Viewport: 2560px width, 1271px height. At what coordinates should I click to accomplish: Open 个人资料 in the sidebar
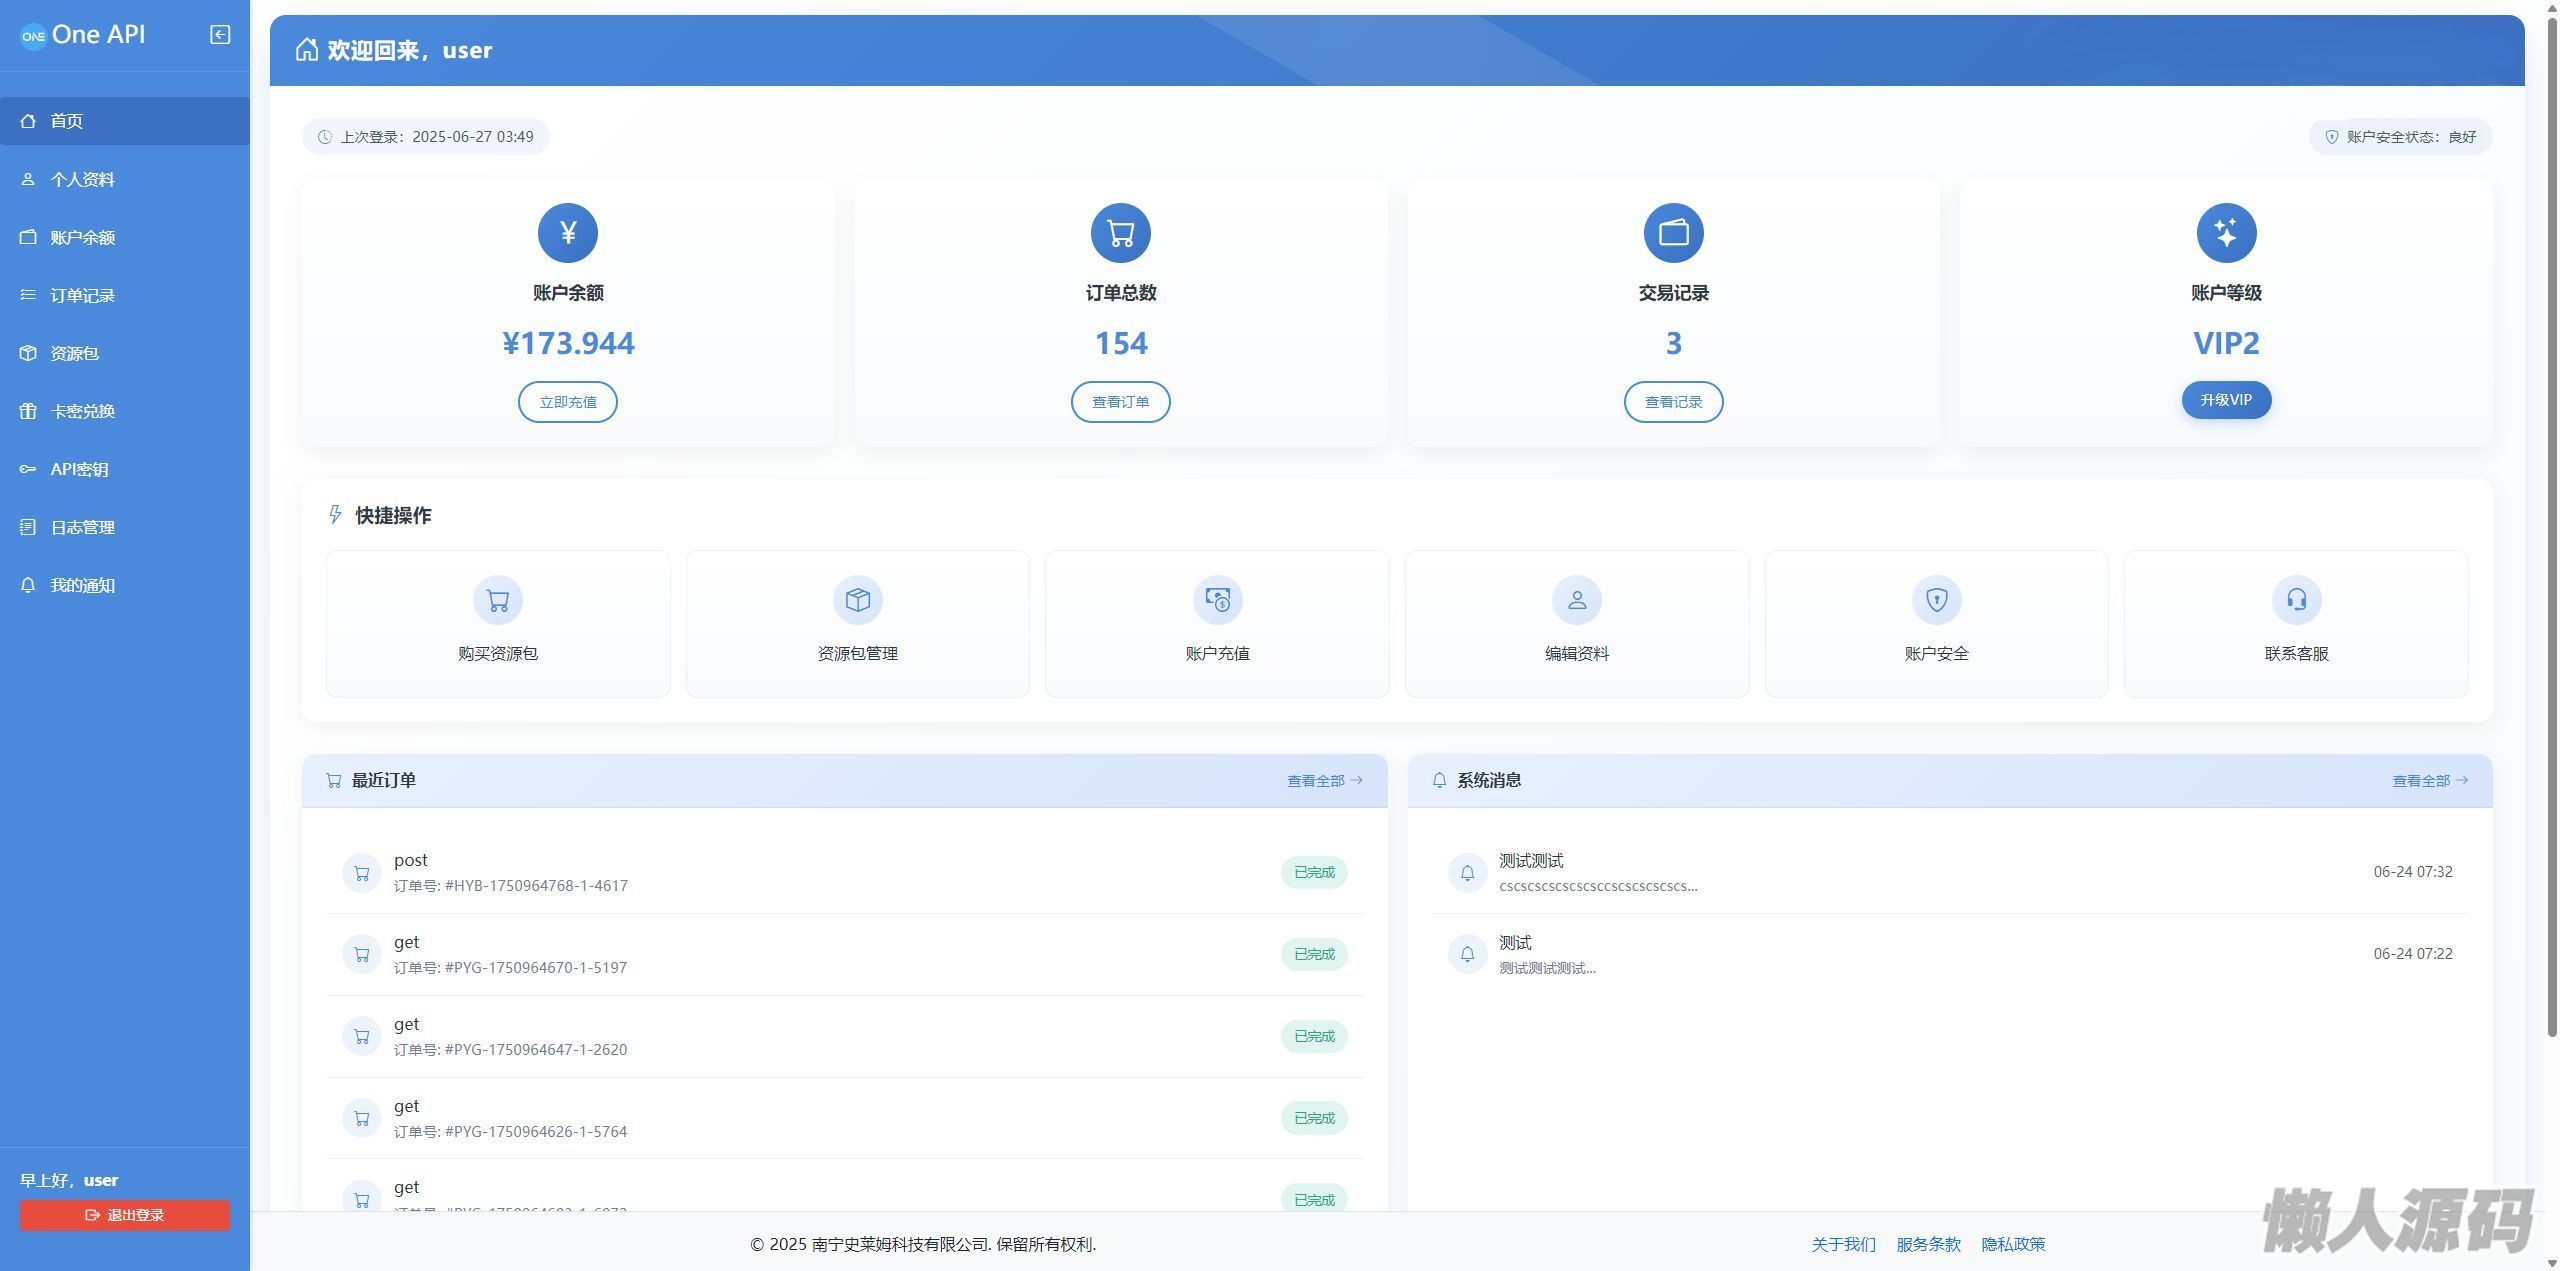pyautogui.click(x=83, y=180)
